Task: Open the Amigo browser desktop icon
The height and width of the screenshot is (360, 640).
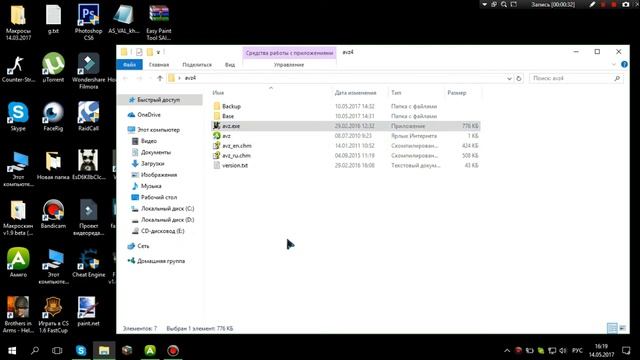Action: [x=18, y=262]
